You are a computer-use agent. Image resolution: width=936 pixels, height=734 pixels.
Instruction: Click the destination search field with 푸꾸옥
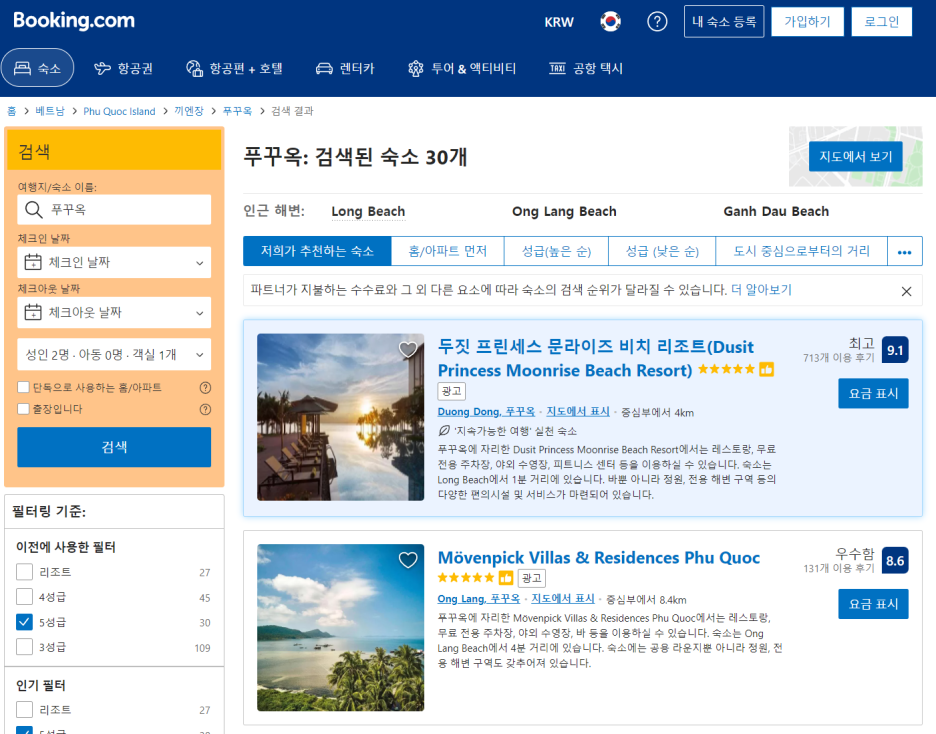tap(114, 209)
